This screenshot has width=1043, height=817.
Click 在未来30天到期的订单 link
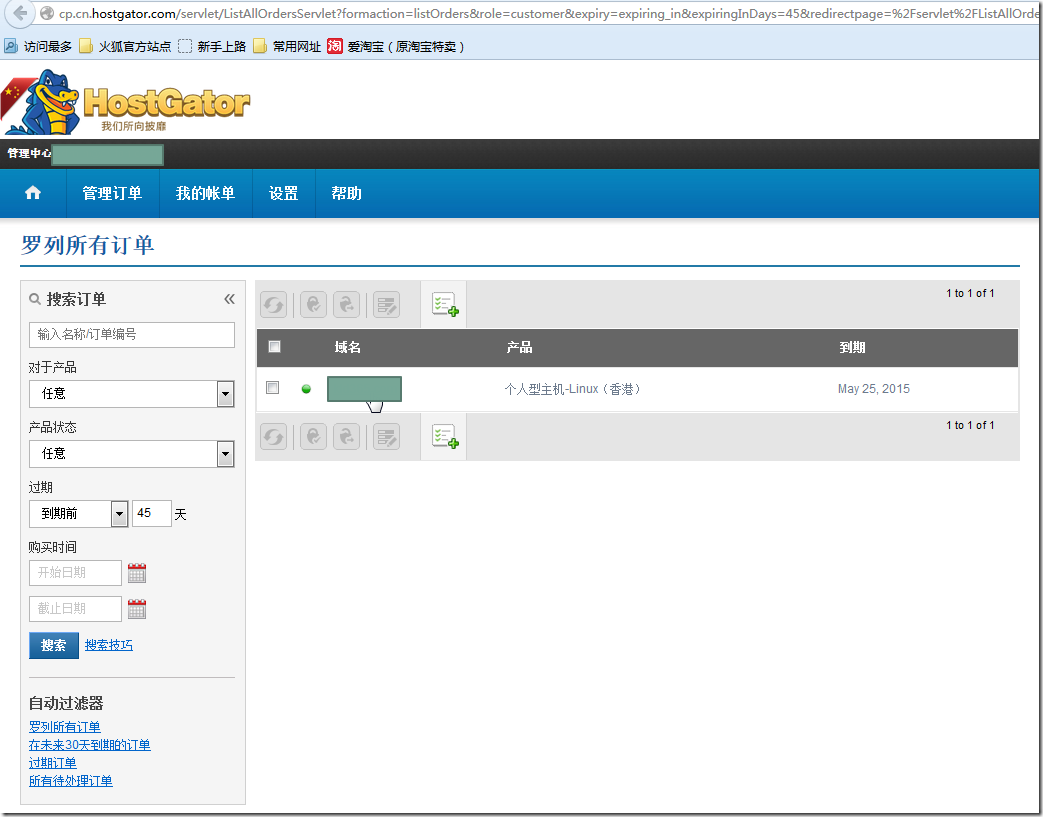pyautogui.click(x=89, y=744)
